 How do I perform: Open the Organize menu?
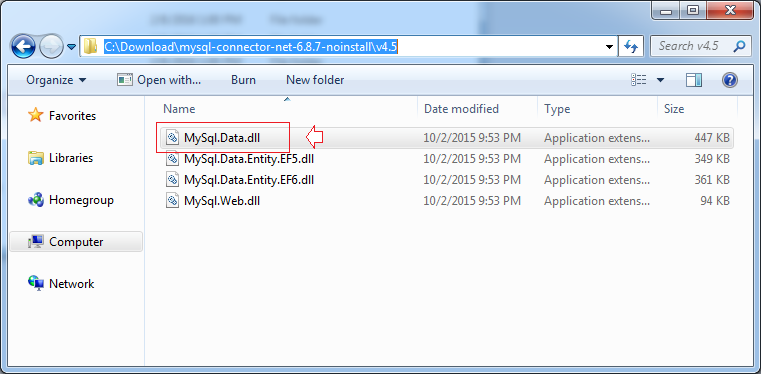56,80
